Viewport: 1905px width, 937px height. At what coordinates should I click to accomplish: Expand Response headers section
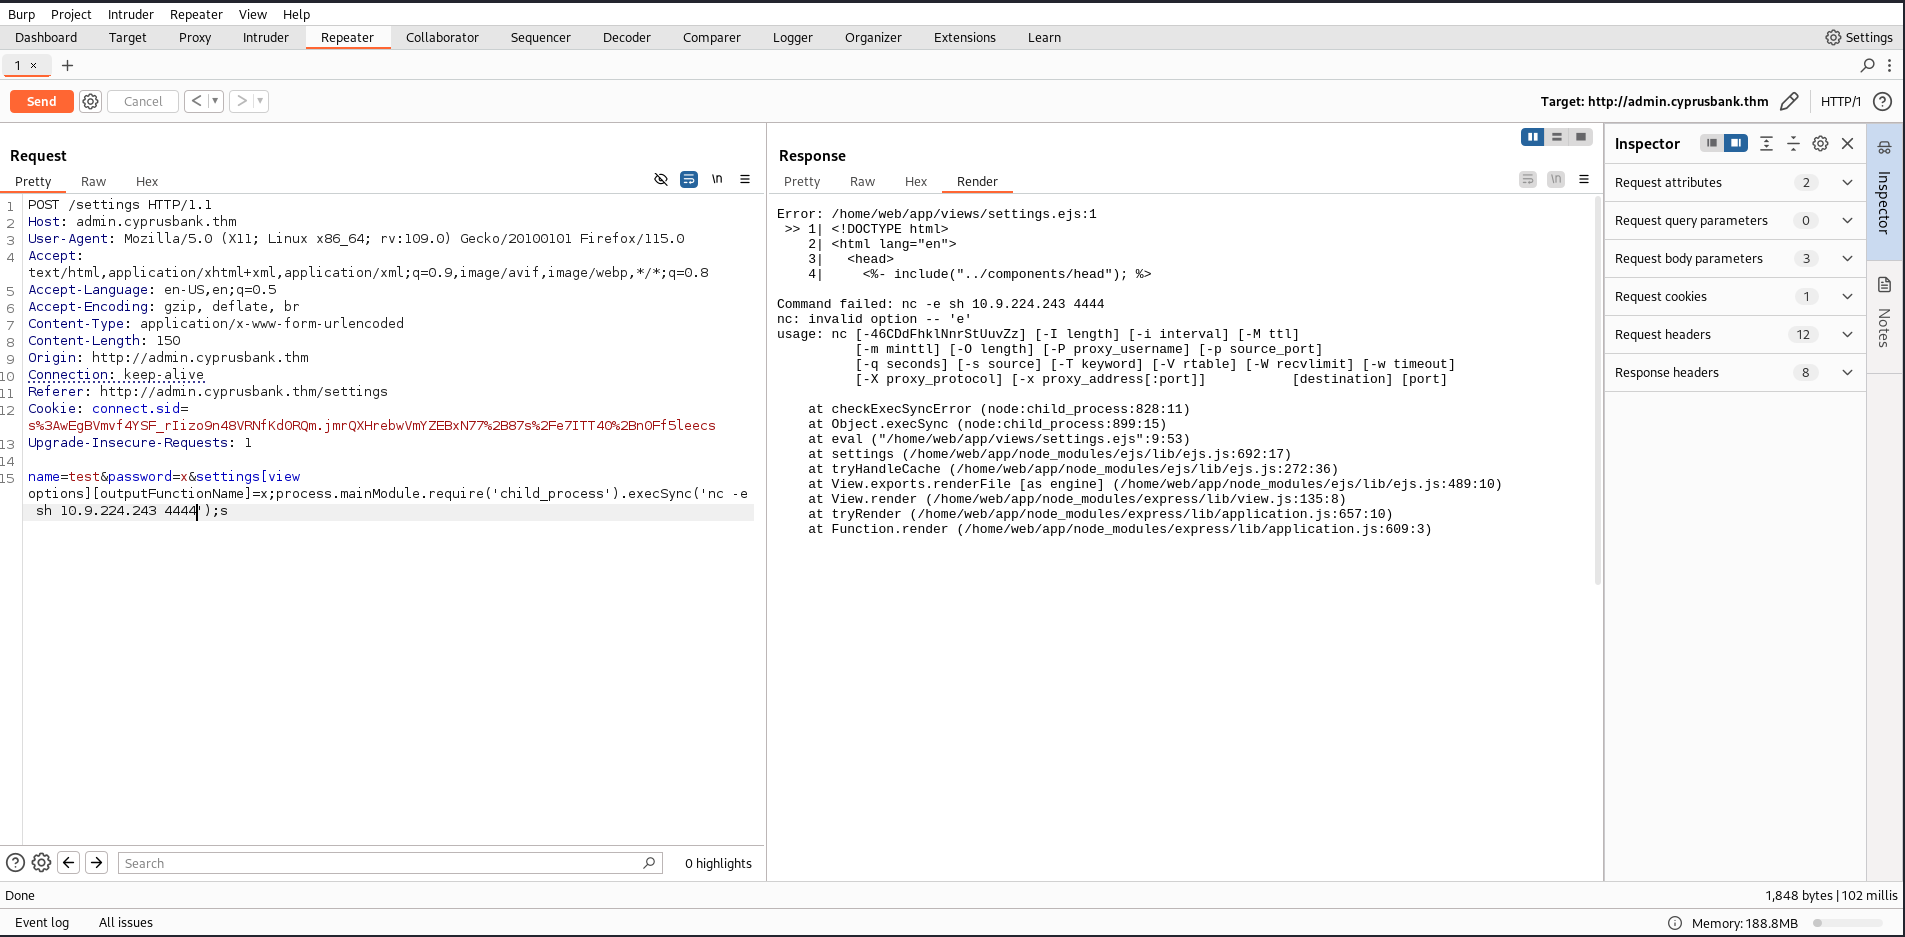tap(1735, 372)
